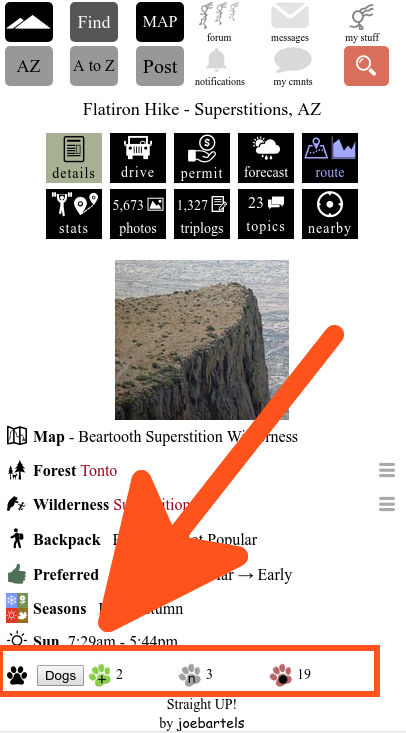Open the my stuff figure icon
406x733 pixels.
click(362, 17)
